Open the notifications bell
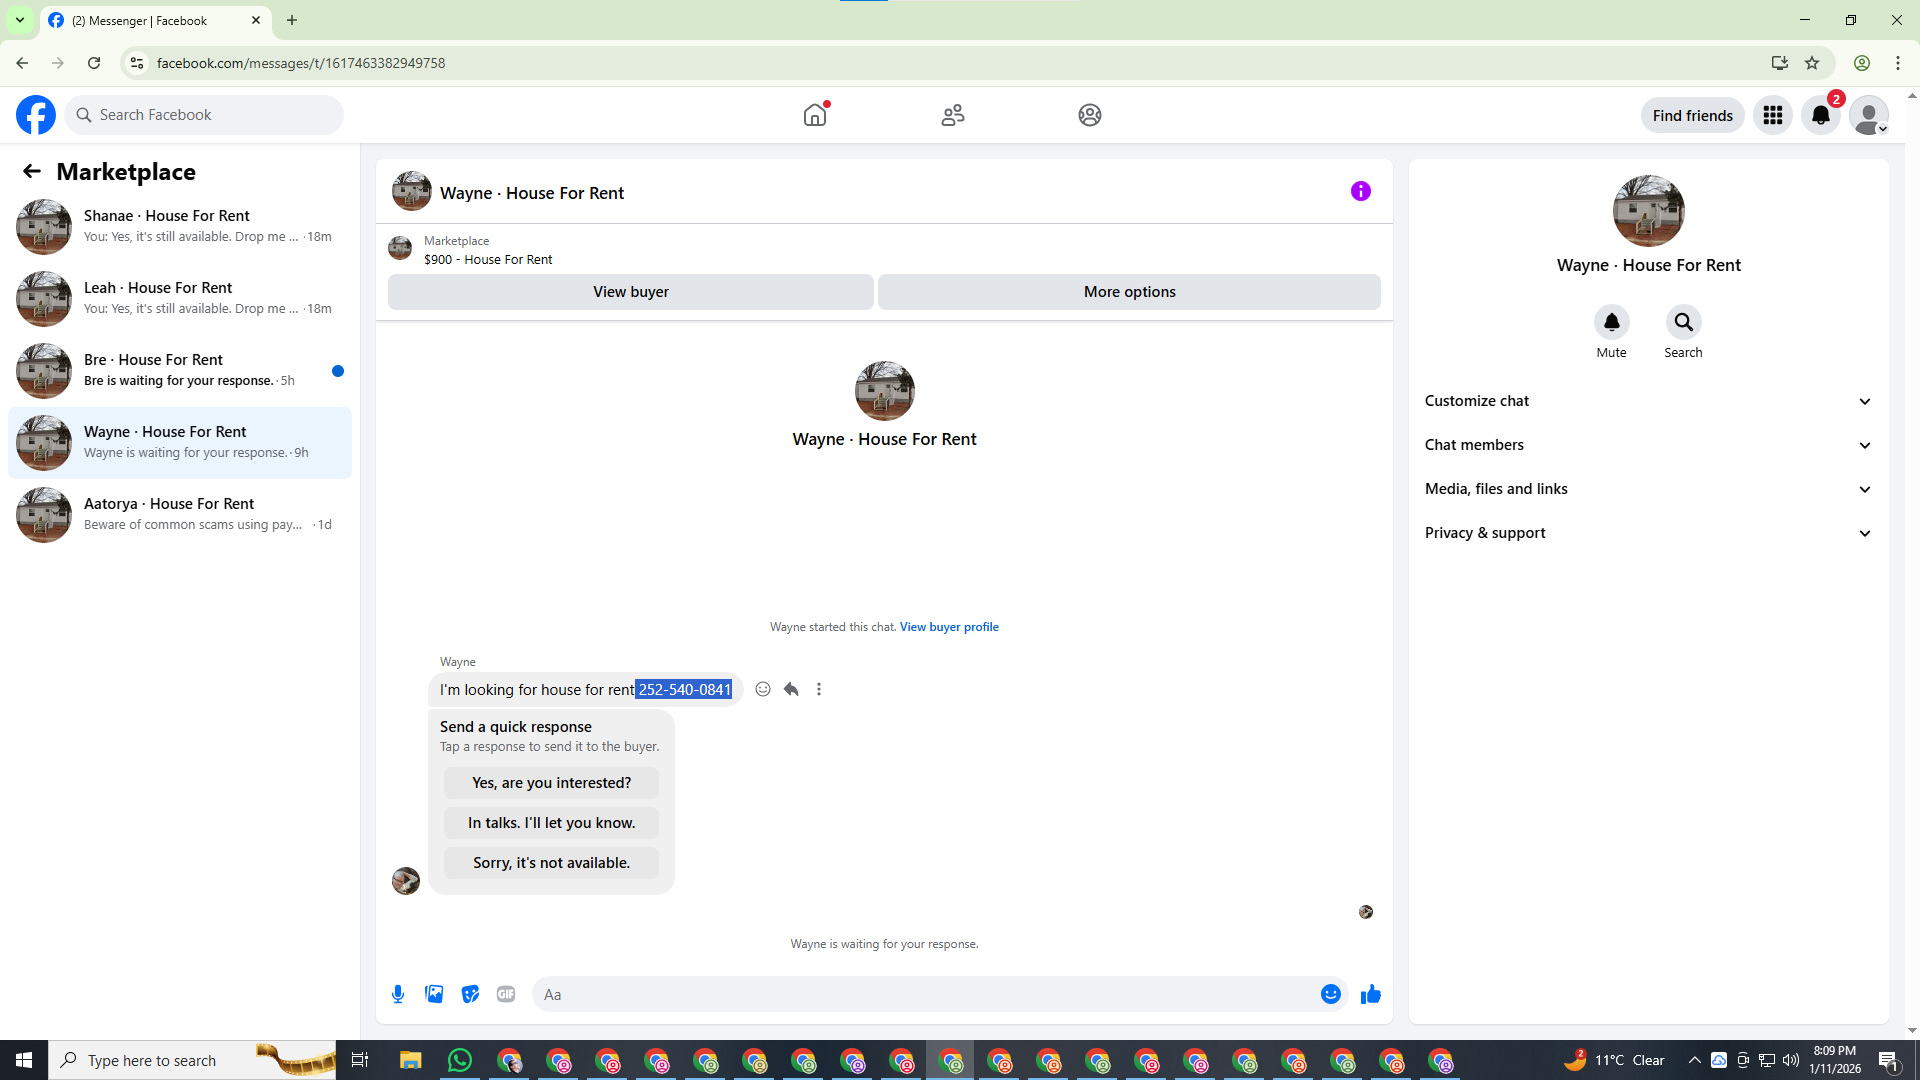Image resolution: width=1920 pixels, height=1080 pixels. (x=1821, y=115)
